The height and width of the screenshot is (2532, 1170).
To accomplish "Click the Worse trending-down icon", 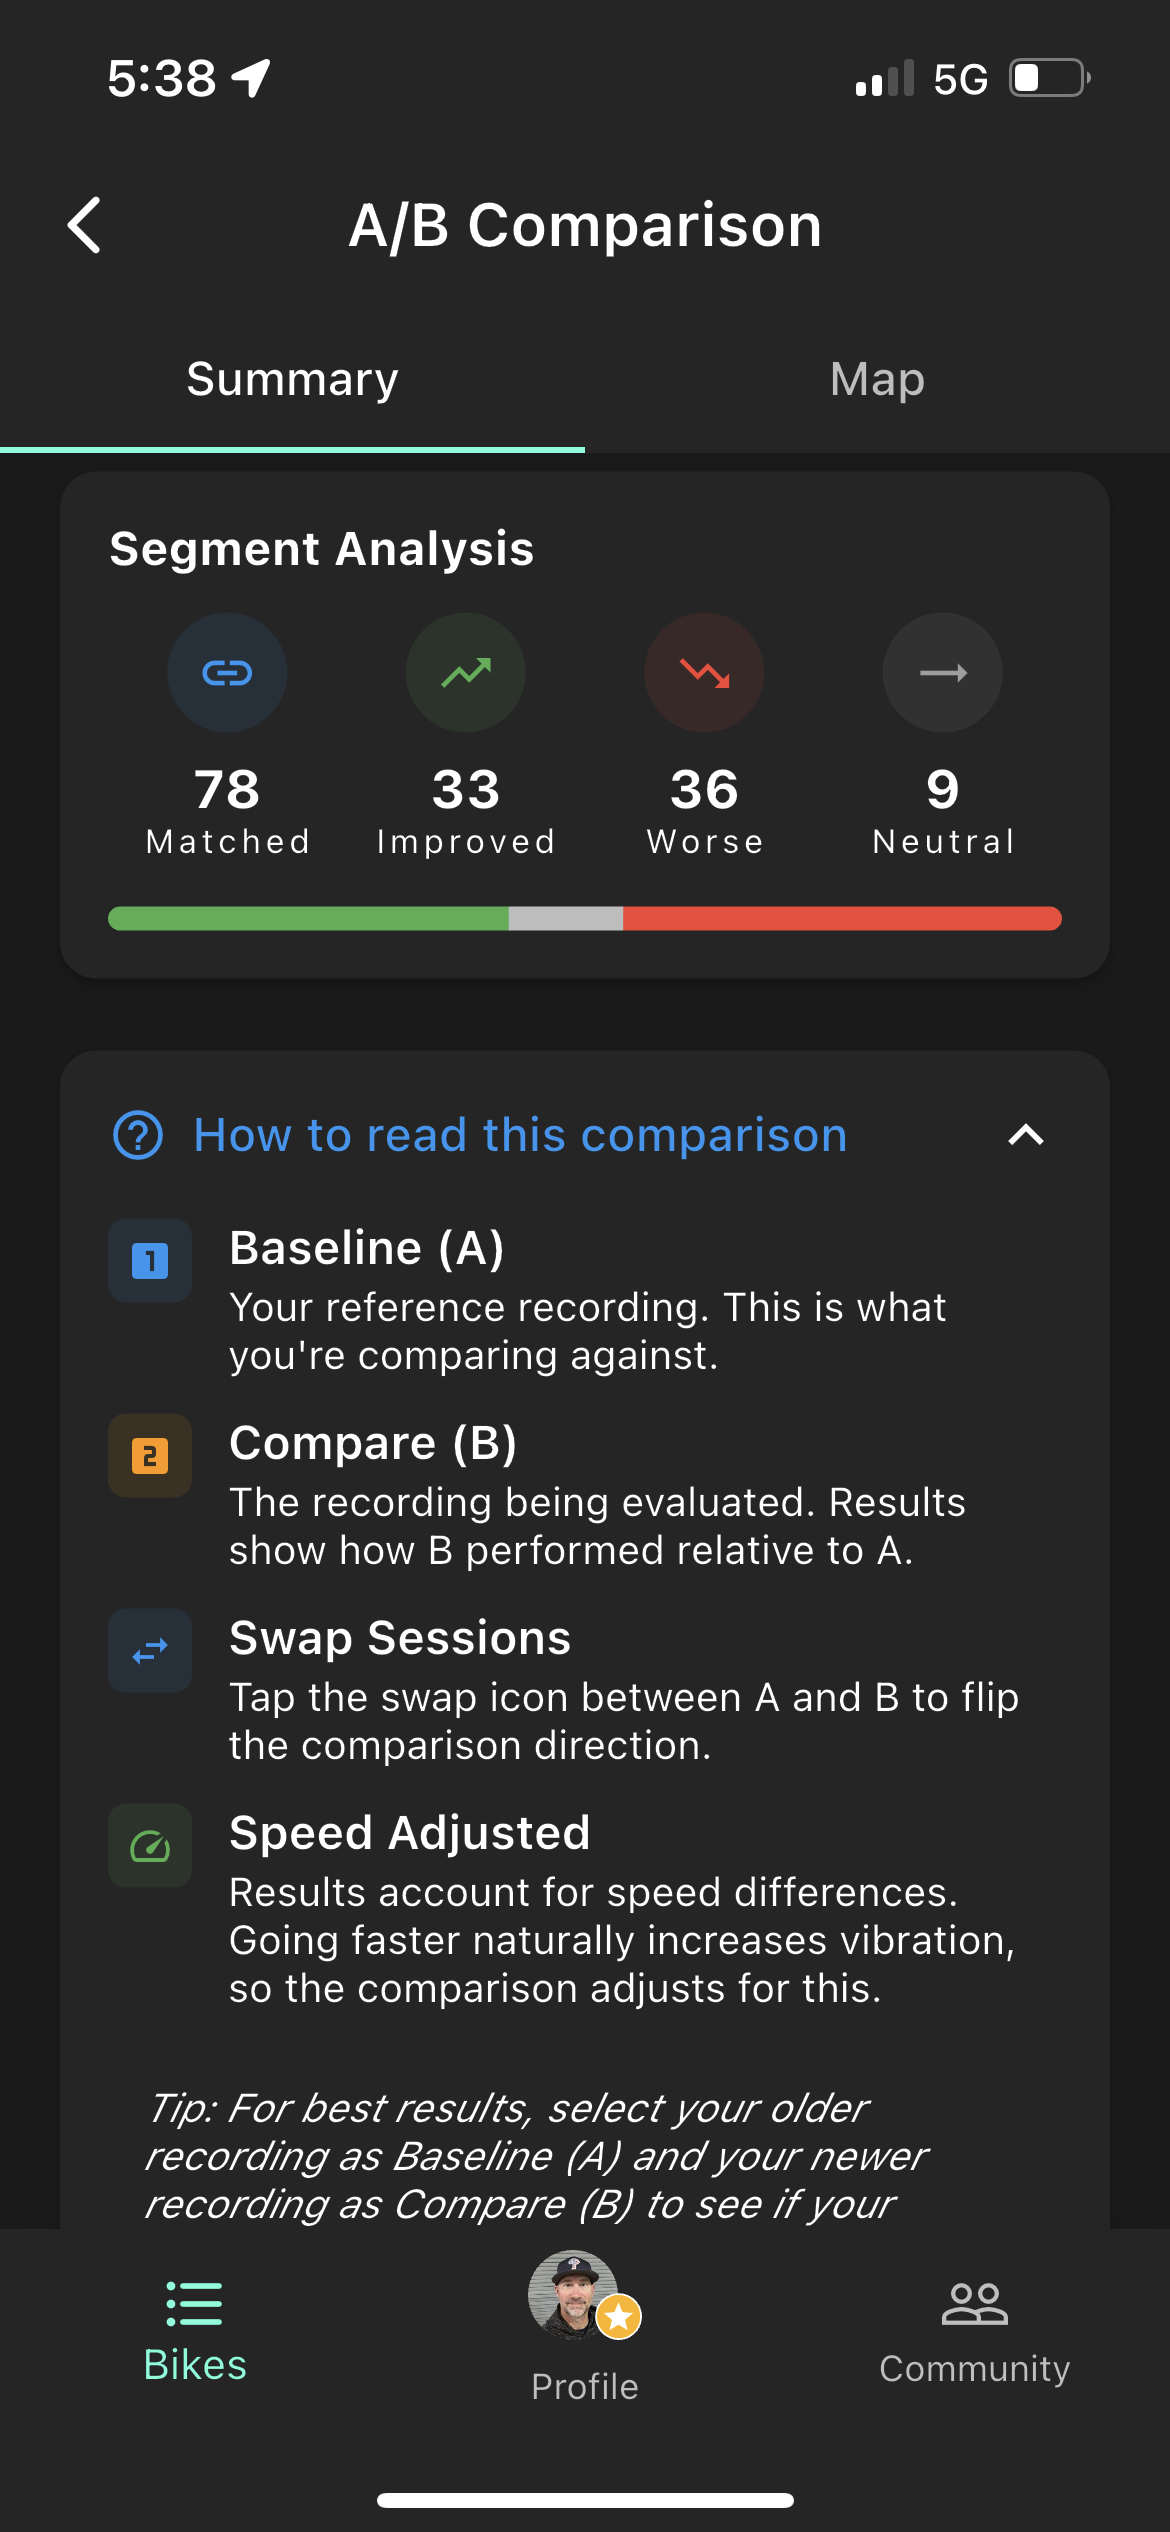I will coord(704,672).
